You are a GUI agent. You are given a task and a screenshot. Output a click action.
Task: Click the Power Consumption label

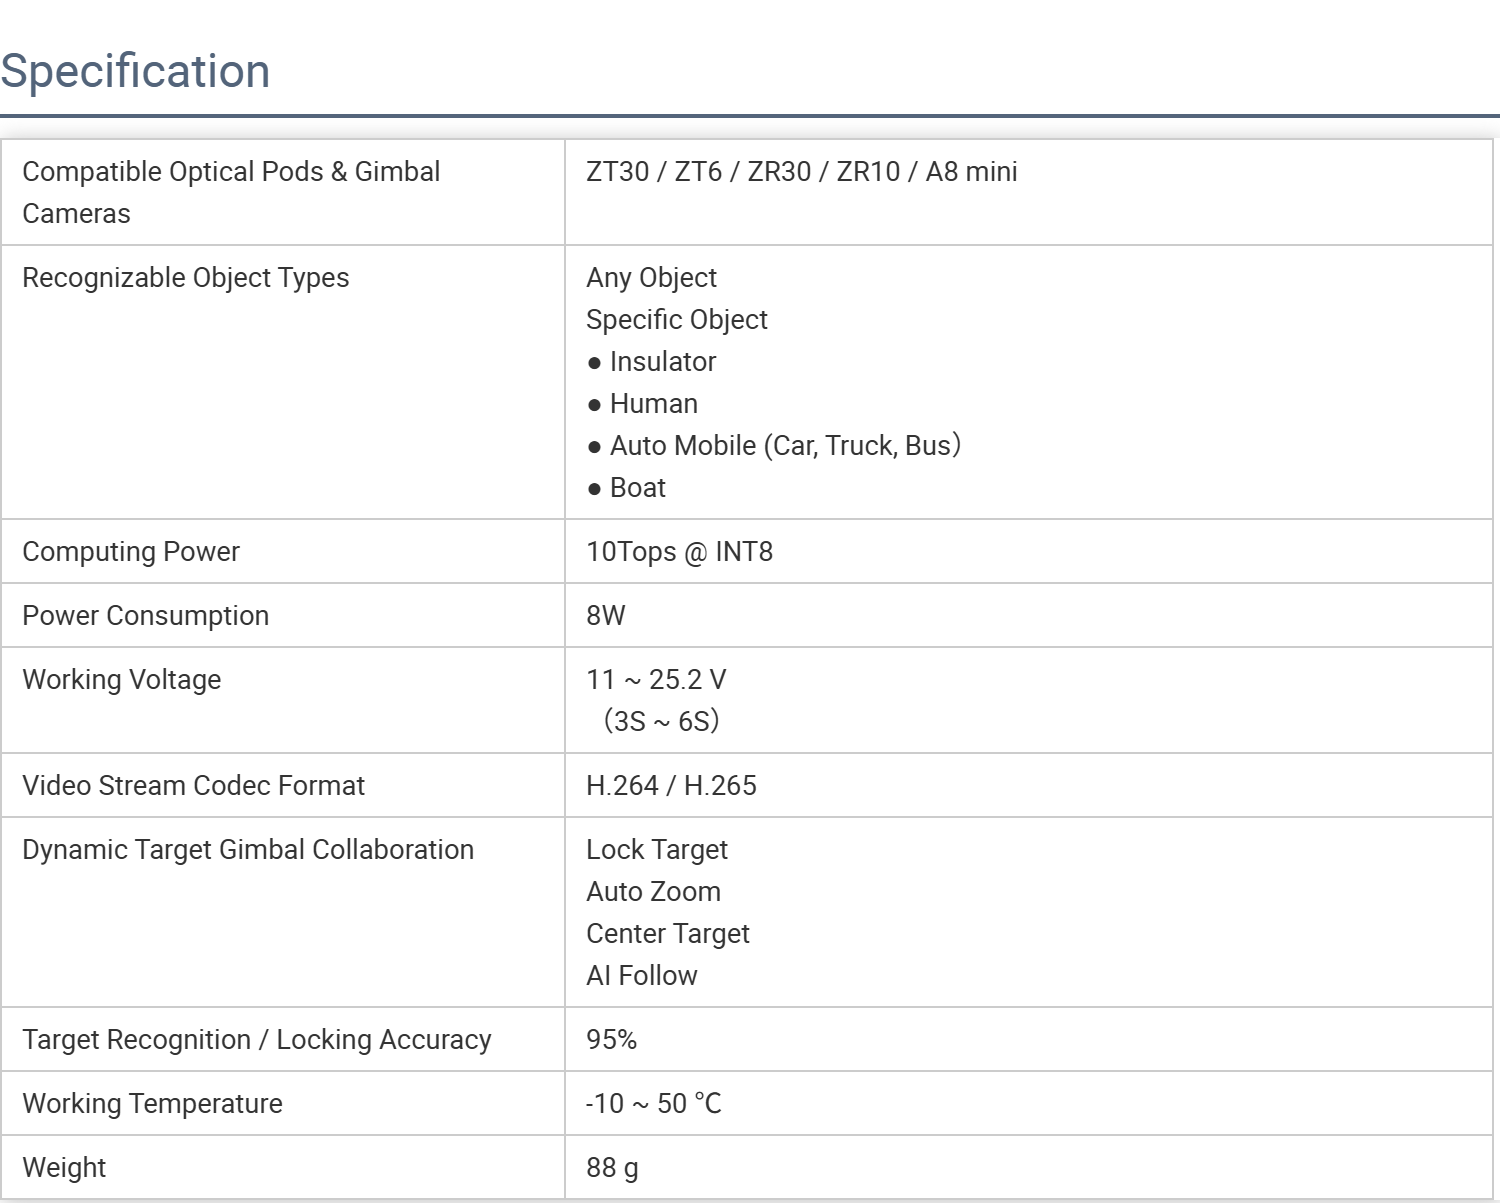tap(146, 616)
